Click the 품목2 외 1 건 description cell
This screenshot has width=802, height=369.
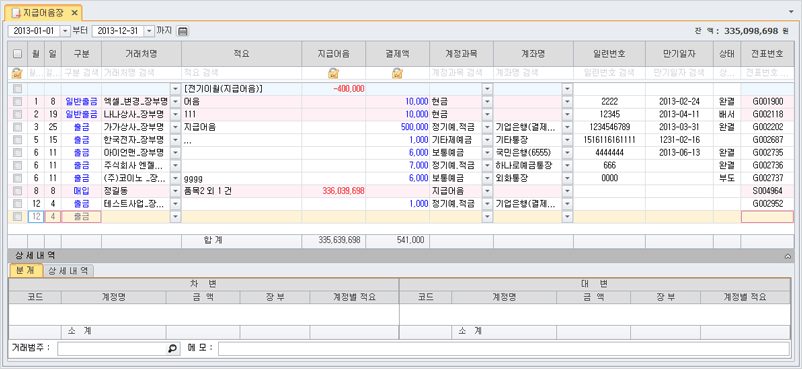[x=241, y=191]
